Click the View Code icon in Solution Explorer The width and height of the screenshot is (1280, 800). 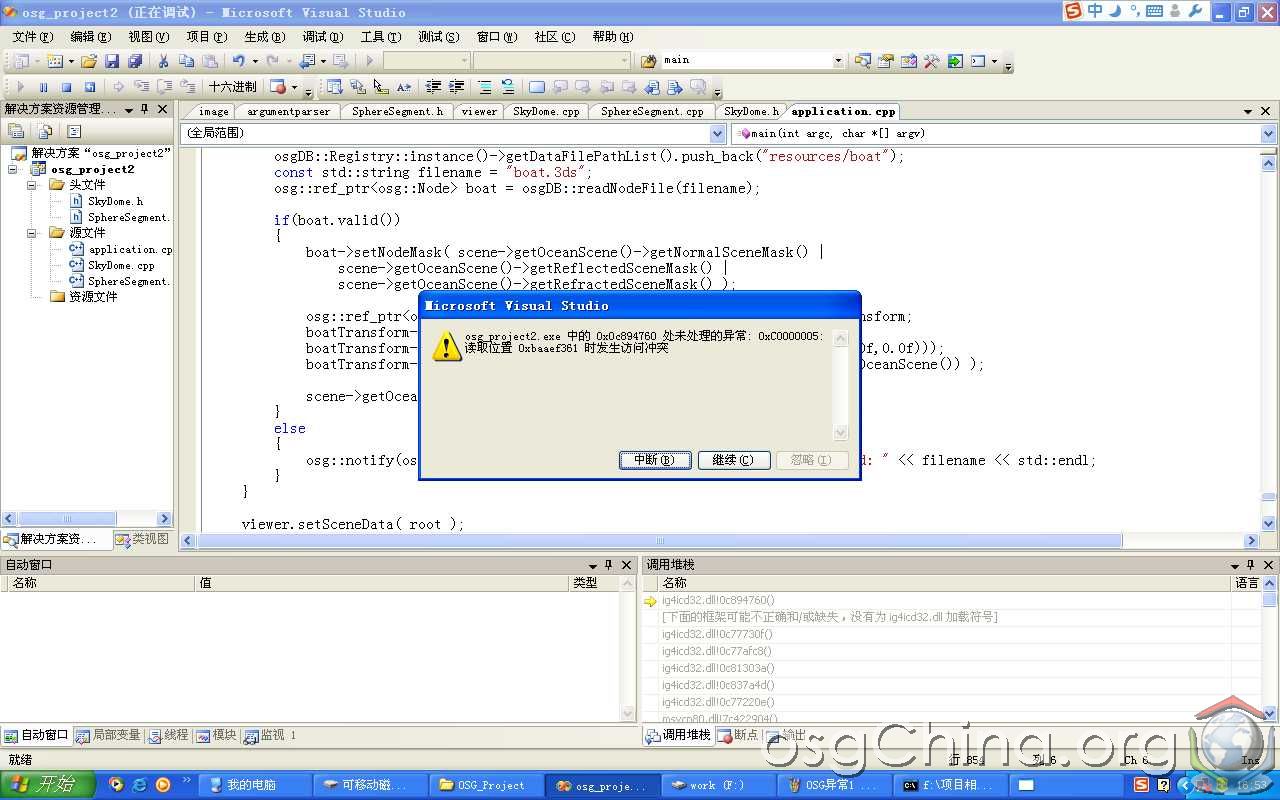(x=74, y=131)
